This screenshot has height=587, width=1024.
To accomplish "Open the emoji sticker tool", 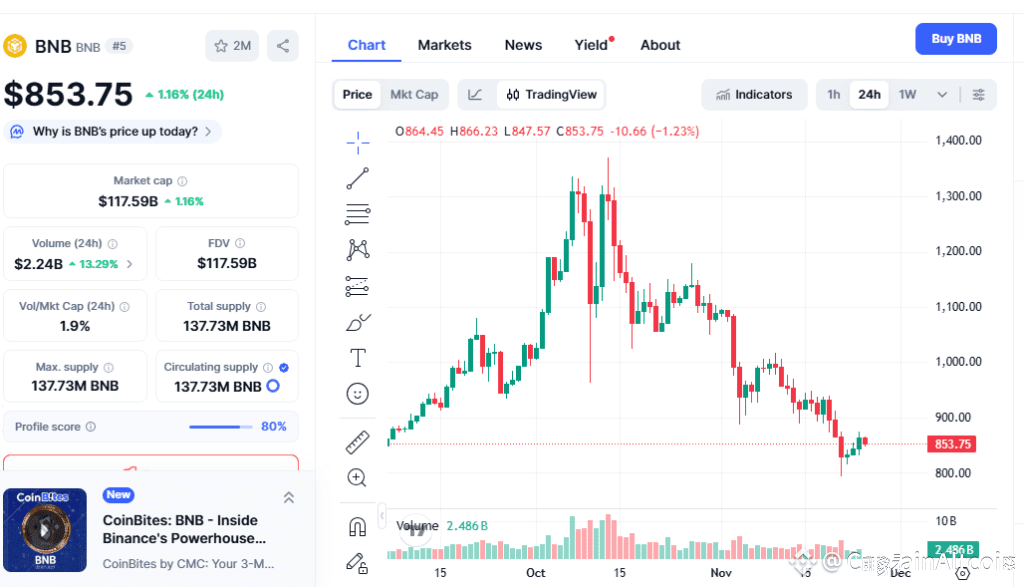I will [x=357, y=394].
